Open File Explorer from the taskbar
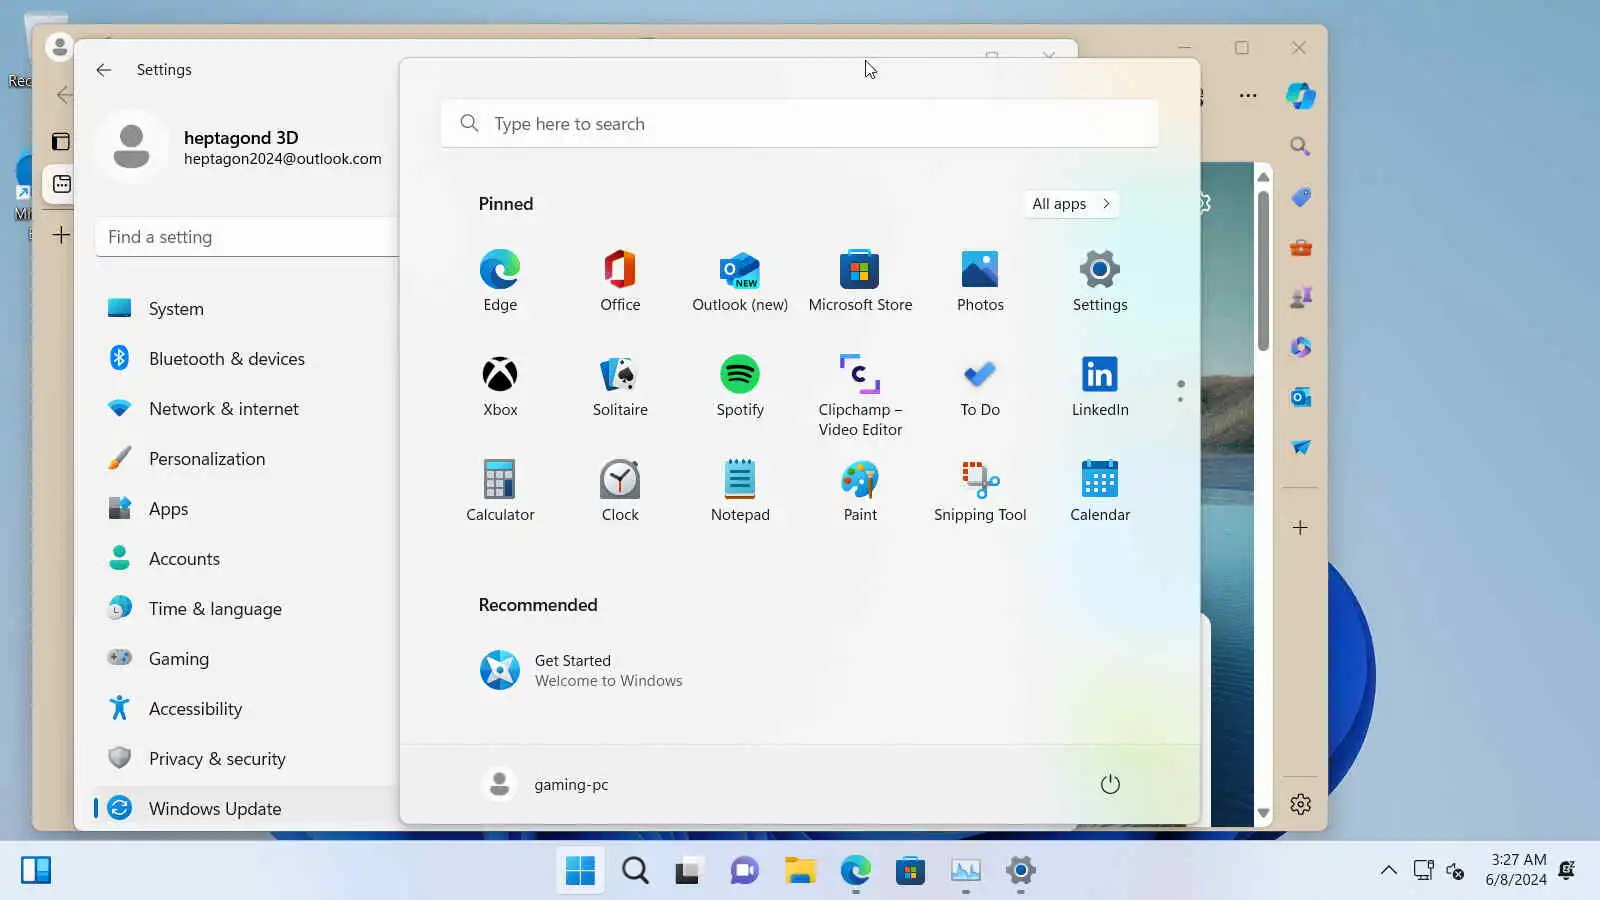 (x=800, y=870)
